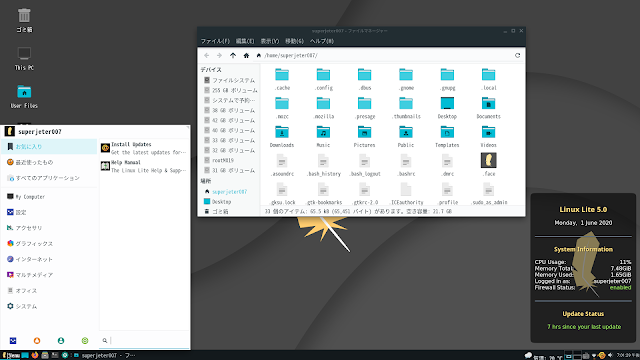The image size is (640, 360).
Task: Select the .mozc folder
Action: coord(282,108)
